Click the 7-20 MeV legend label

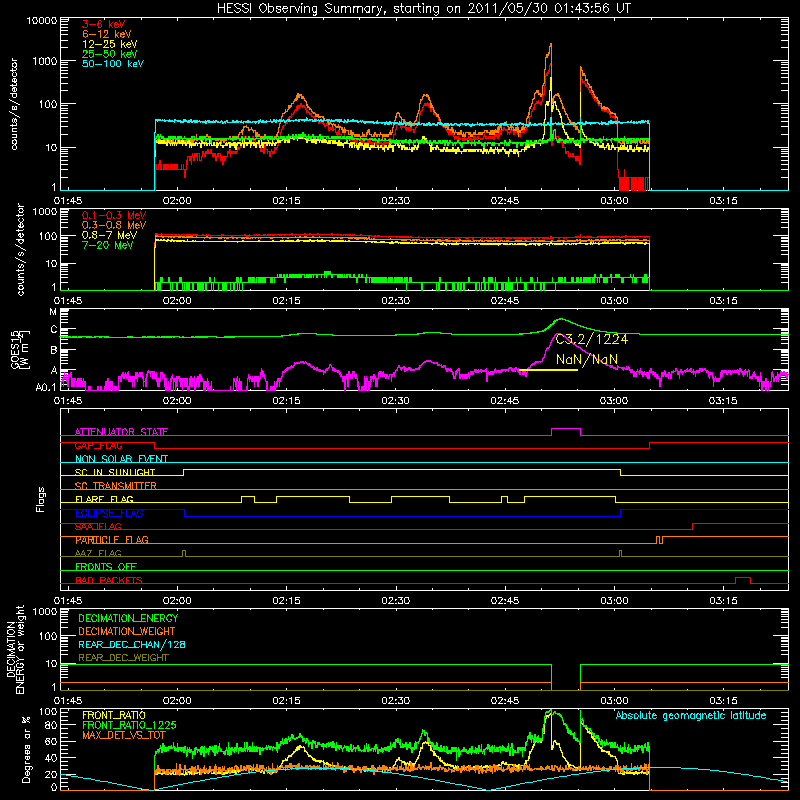107,245
